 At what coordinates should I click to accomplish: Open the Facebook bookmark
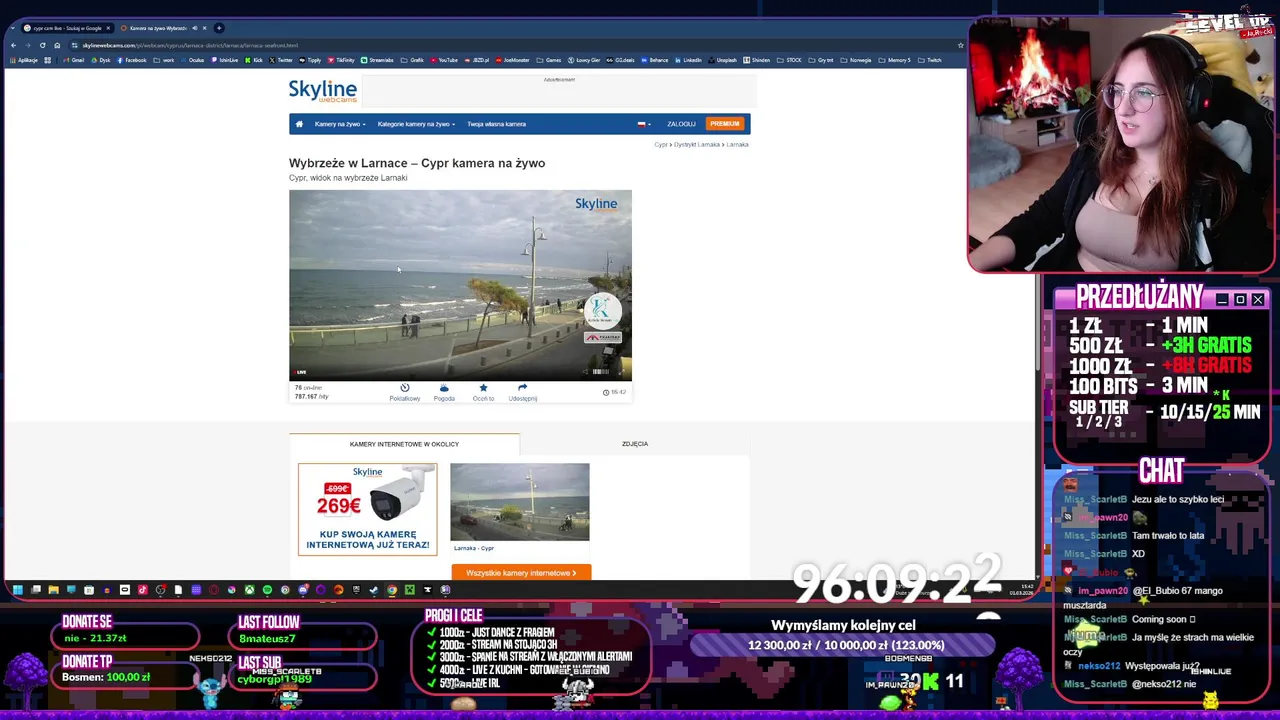(x=132, y=60)
